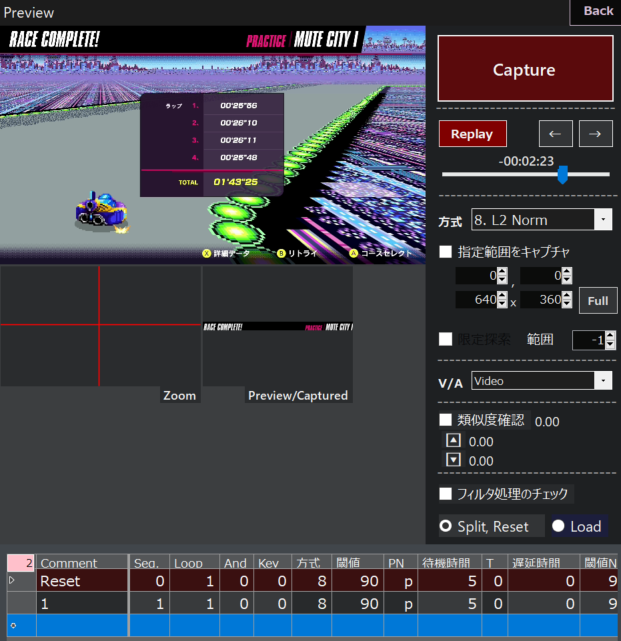Click the down-triangle similarity icon
621x641 pixels.
pos(453,460)
